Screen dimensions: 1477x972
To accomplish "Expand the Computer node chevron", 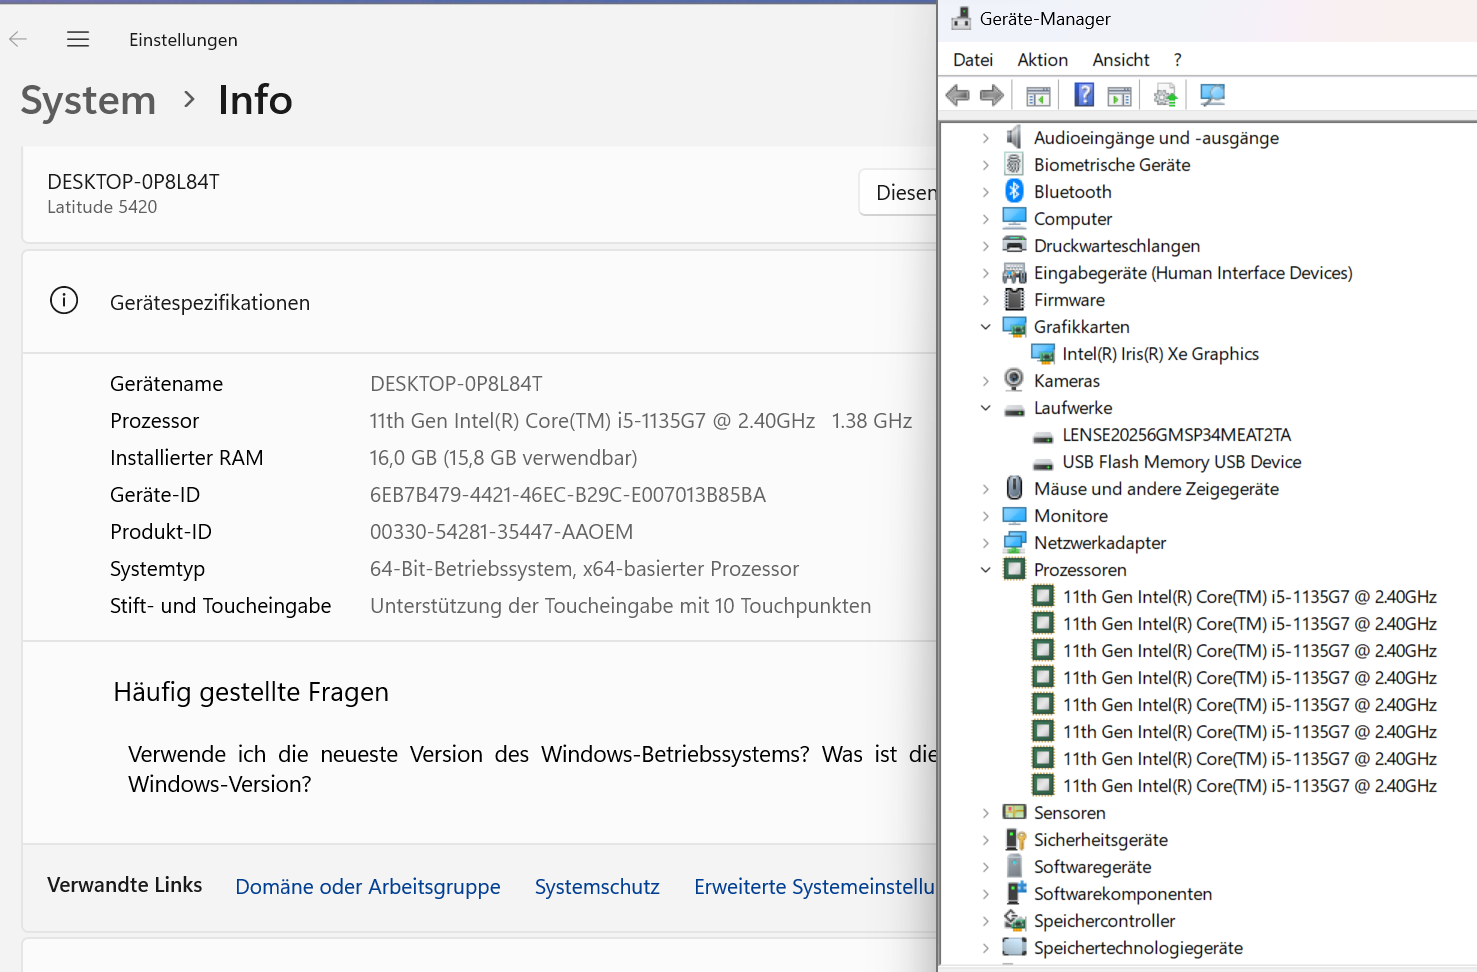I will click(x=986, y=219).
